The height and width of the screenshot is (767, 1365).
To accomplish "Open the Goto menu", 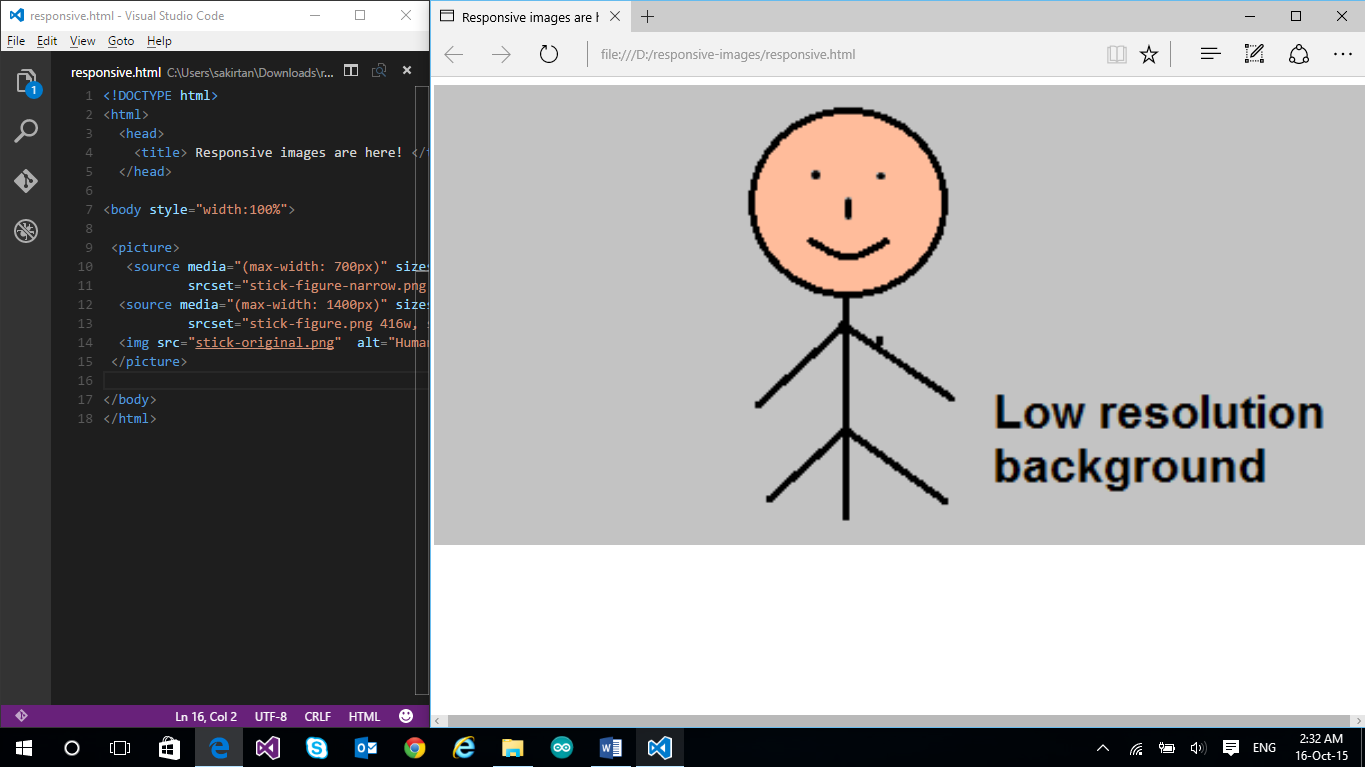I will (121, 41).
